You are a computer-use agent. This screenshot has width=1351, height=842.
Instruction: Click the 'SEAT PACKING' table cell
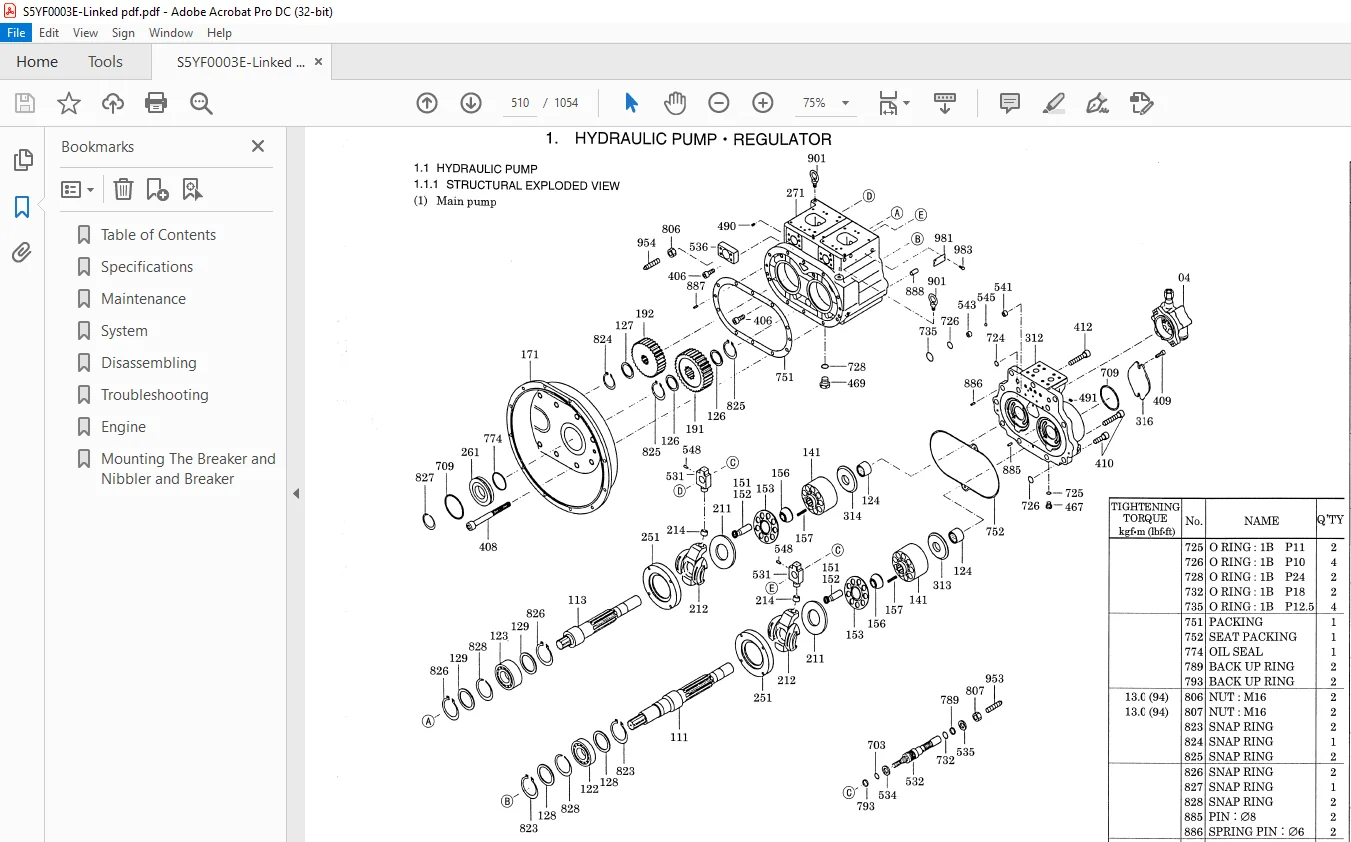(x=1253, y=636)
